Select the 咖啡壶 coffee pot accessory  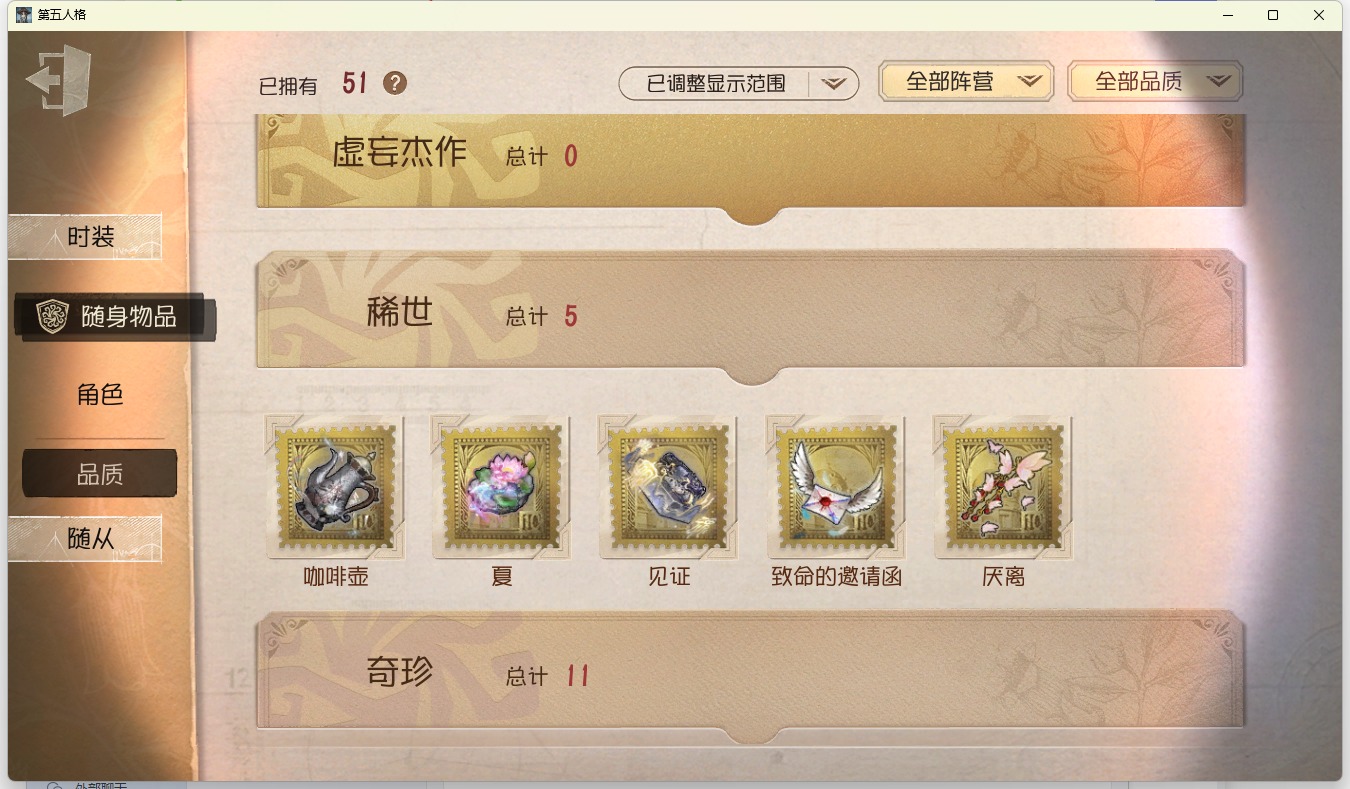(336, 487)
